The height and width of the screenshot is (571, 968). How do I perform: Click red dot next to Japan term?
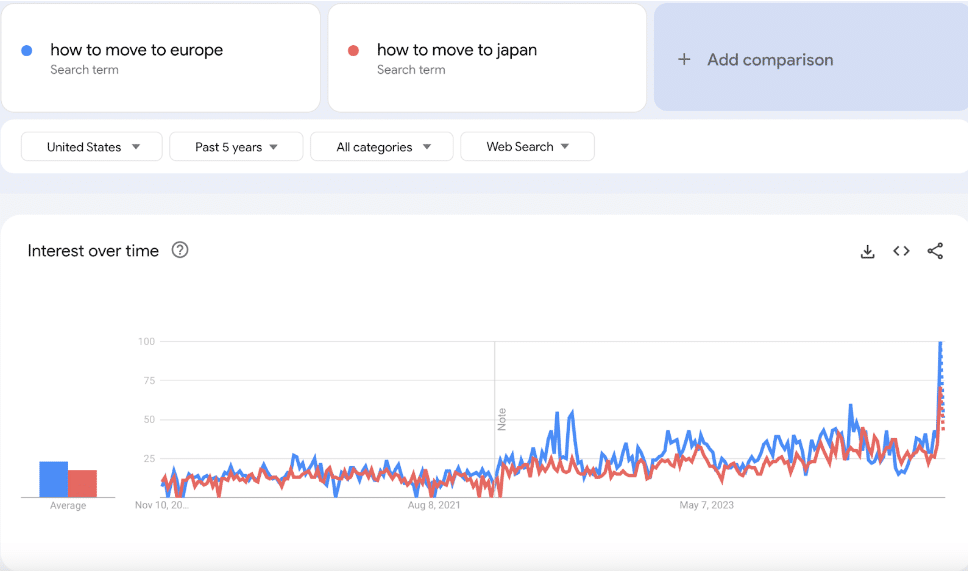click(353, 51)
